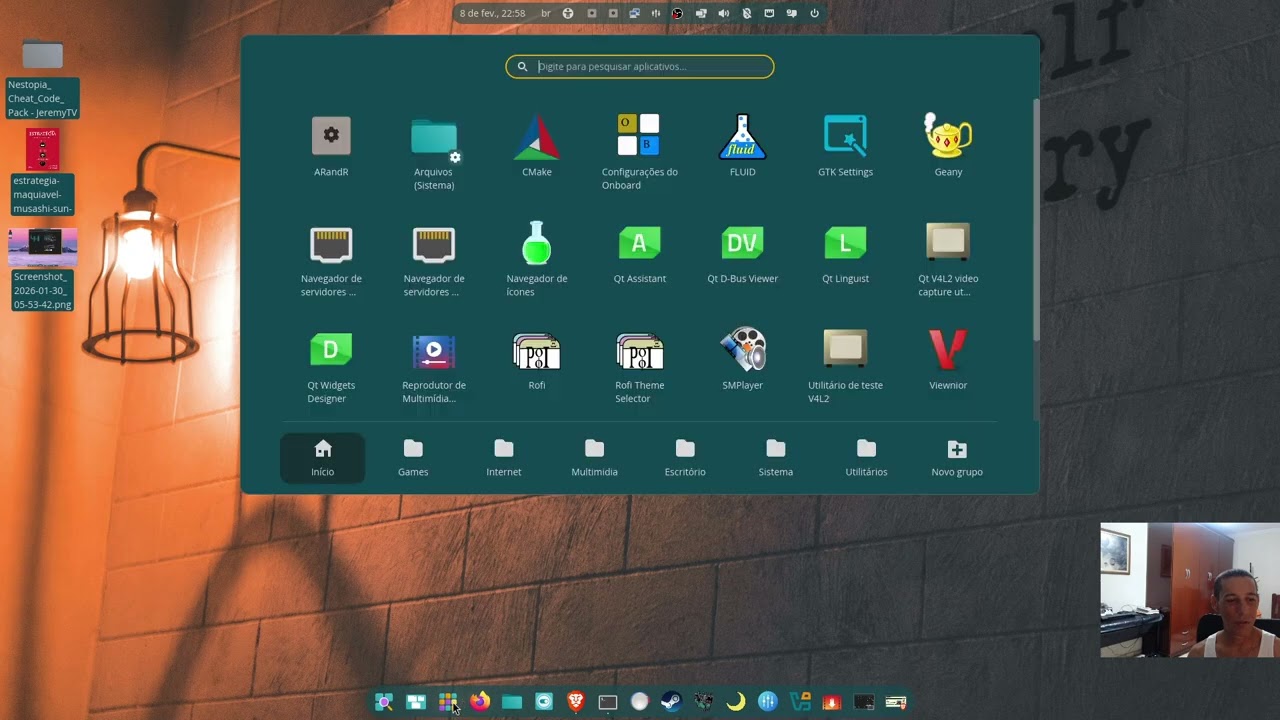Launch SMPlayer
The height and width of the screenshot is (720, 1280).
pos(742,360)
